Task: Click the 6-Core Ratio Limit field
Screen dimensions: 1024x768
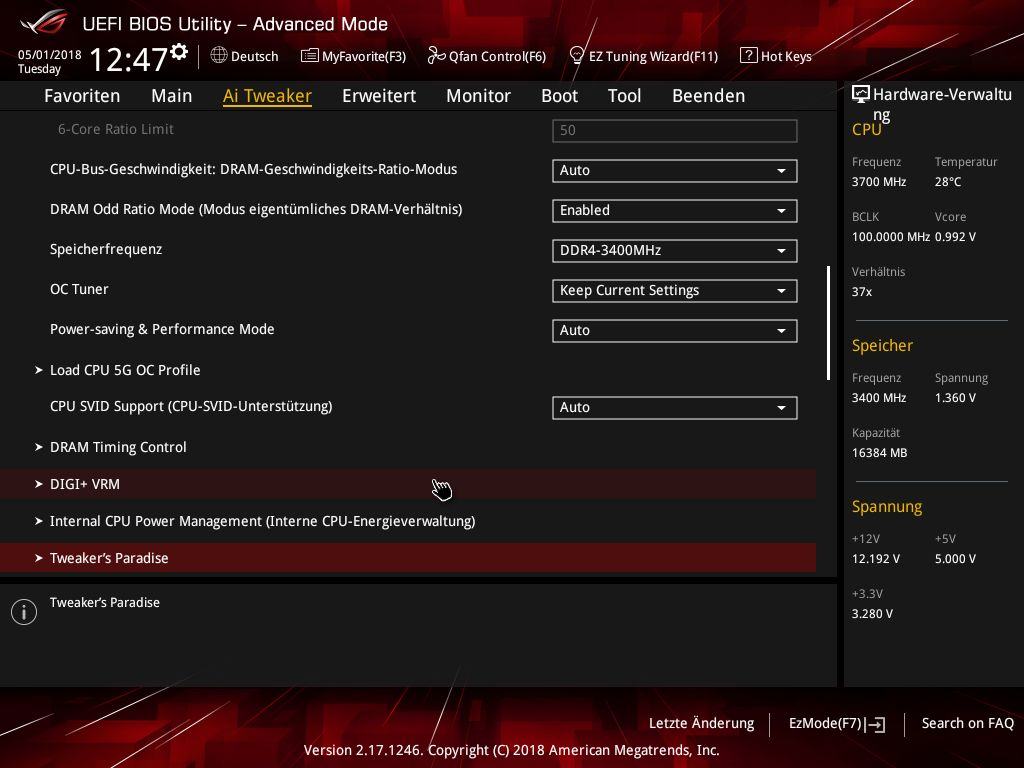Action: click(675, 131)
